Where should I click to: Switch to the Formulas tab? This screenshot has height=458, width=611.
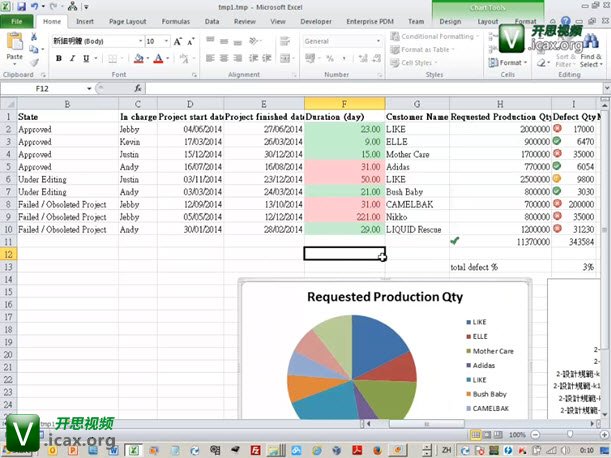pyautogui.click(x=176, y=21)
